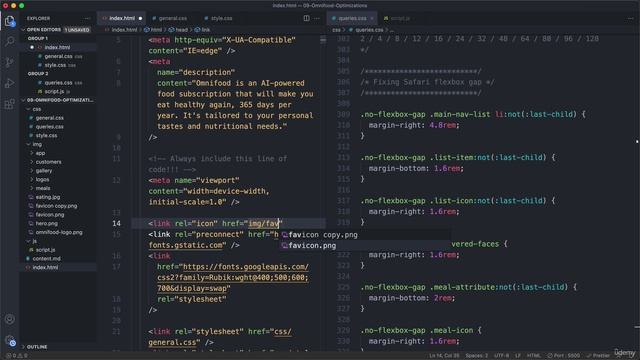
Task: Click the errors and warnings status icon
Action: 17,356
